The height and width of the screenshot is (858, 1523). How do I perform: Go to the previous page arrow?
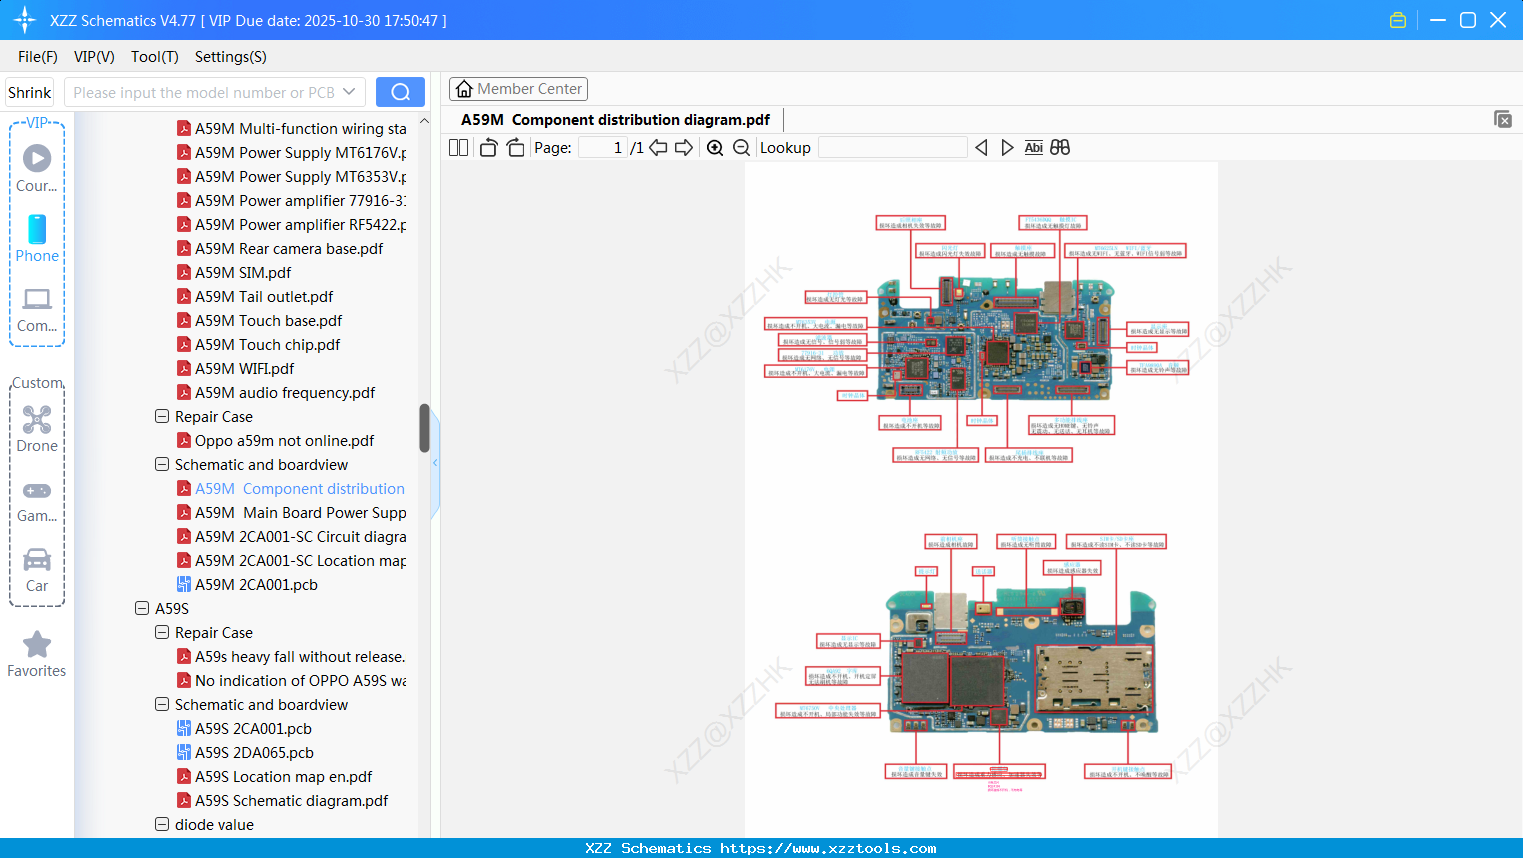[658, 147]
